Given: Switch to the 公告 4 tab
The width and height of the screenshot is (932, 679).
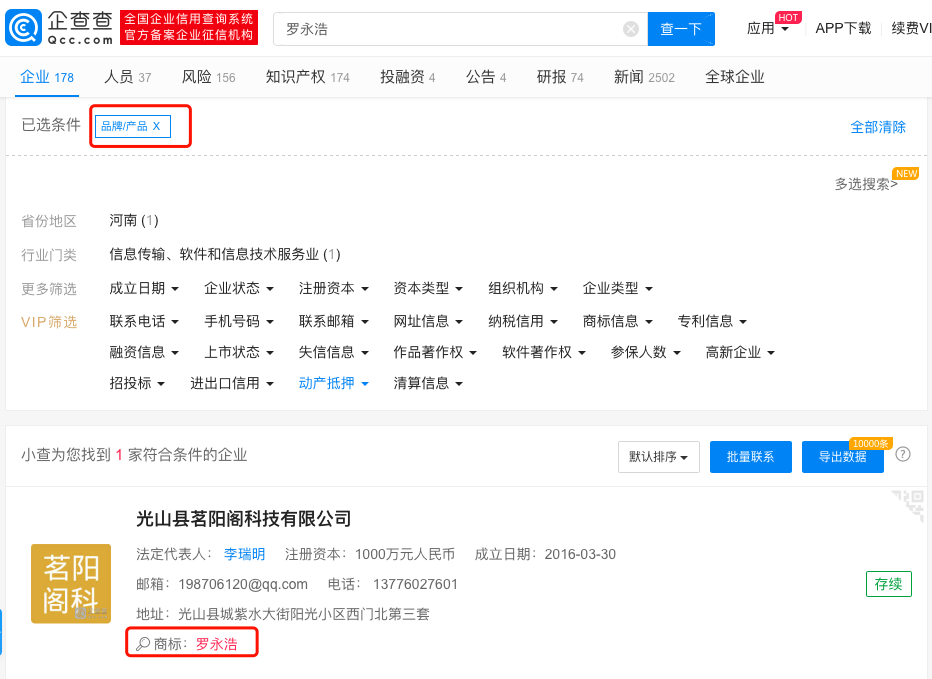Looking at the screenshot, I should 486,77.
